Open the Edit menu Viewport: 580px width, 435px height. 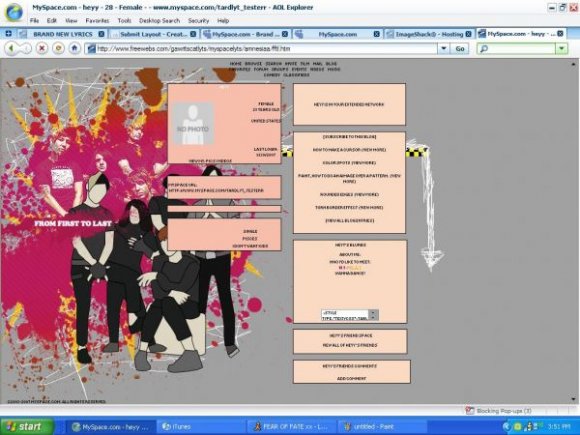point(51,21)
